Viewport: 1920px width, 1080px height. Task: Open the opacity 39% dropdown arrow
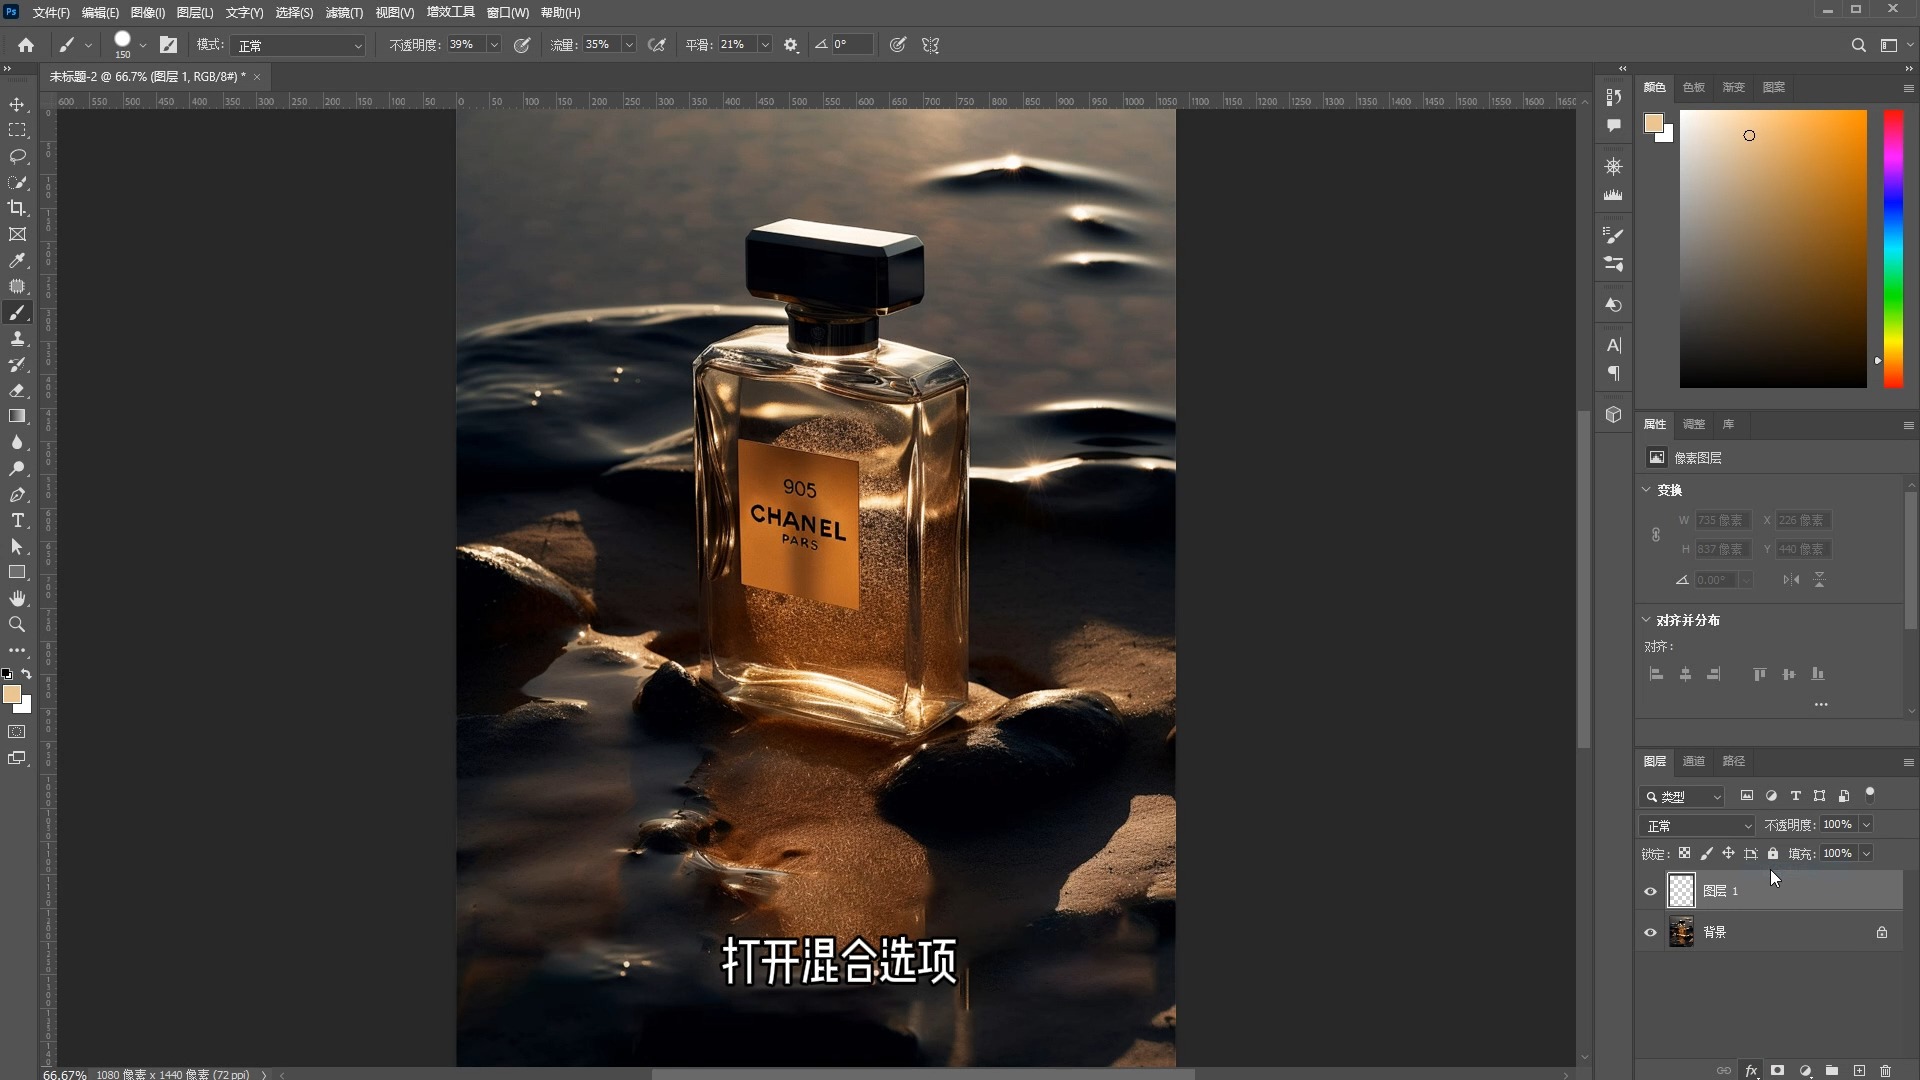coord(494,45)
